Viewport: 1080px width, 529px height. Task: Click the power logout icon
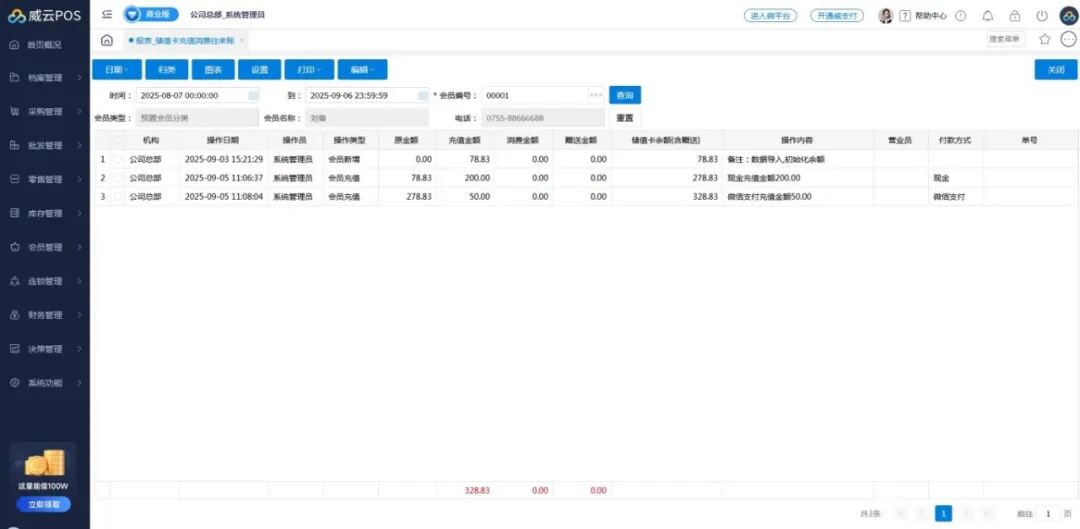pyautogui.click(x=1042, y=16)
